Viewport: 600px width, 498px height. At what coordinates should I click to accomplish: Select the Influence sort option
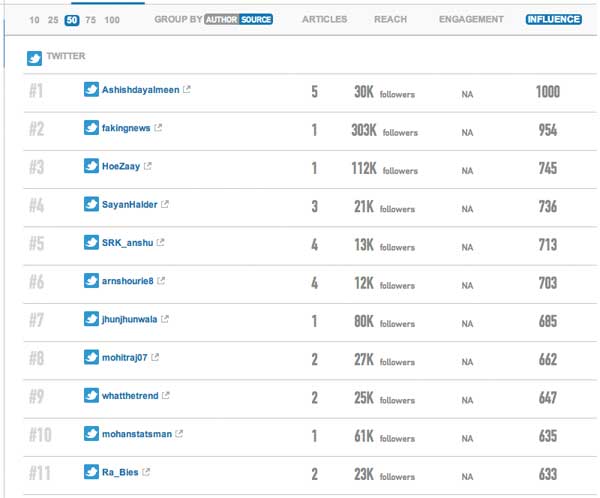(x=554, y=19)
